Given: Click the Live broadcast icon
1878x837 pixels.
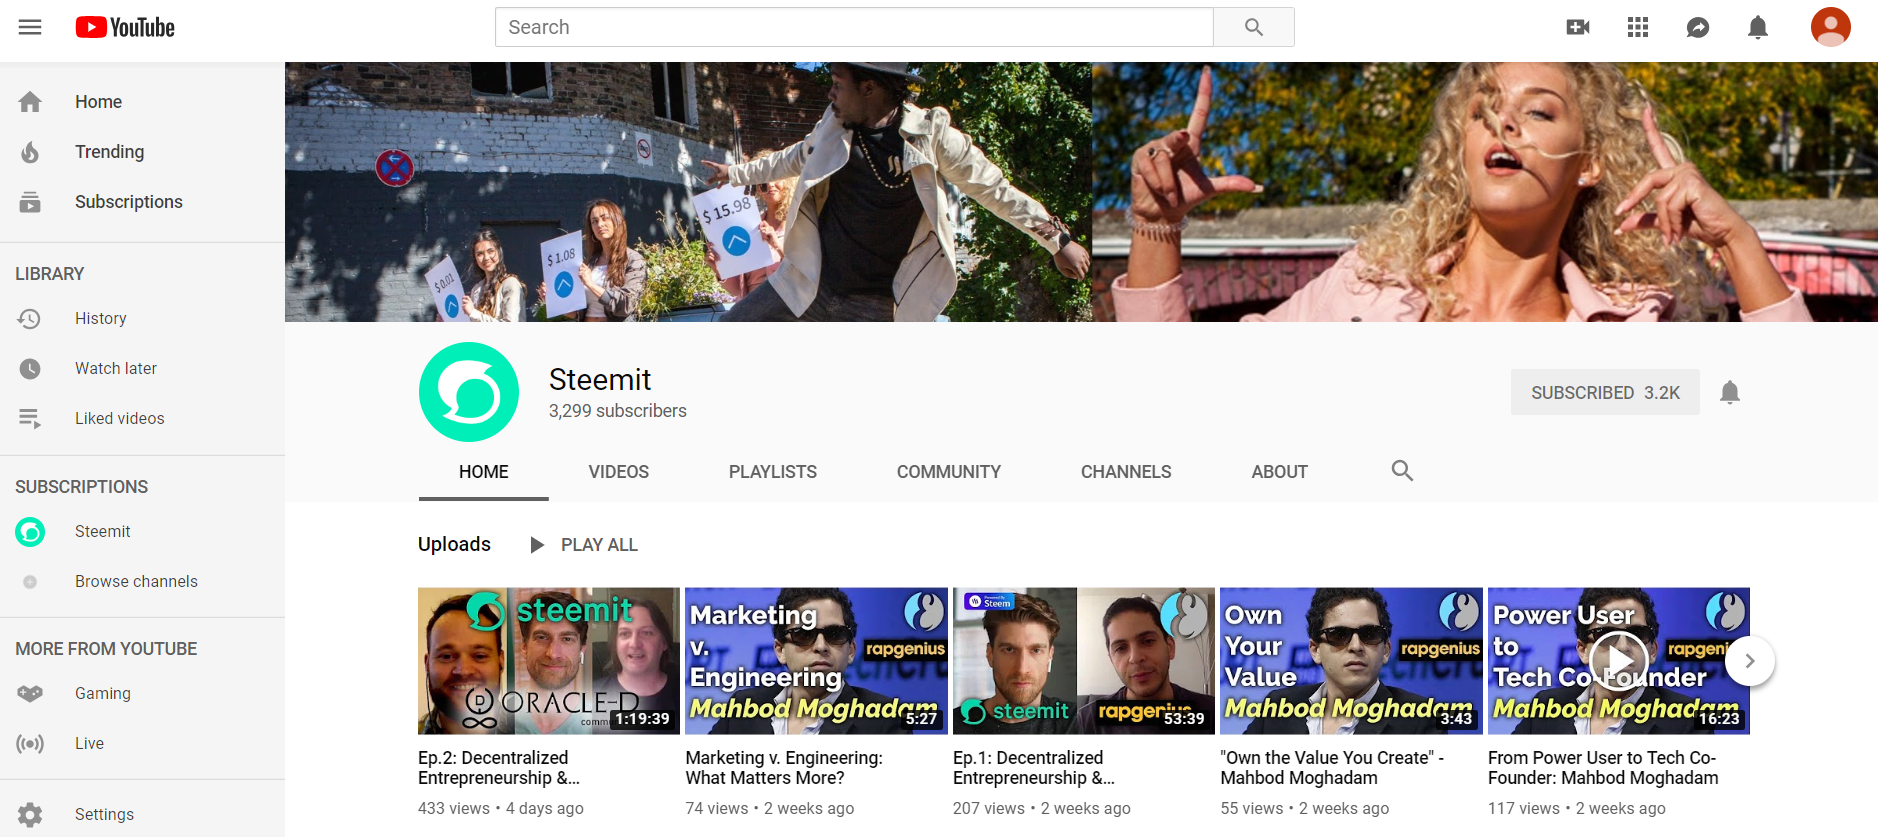Looking at the screenshot, I should 30,744.
